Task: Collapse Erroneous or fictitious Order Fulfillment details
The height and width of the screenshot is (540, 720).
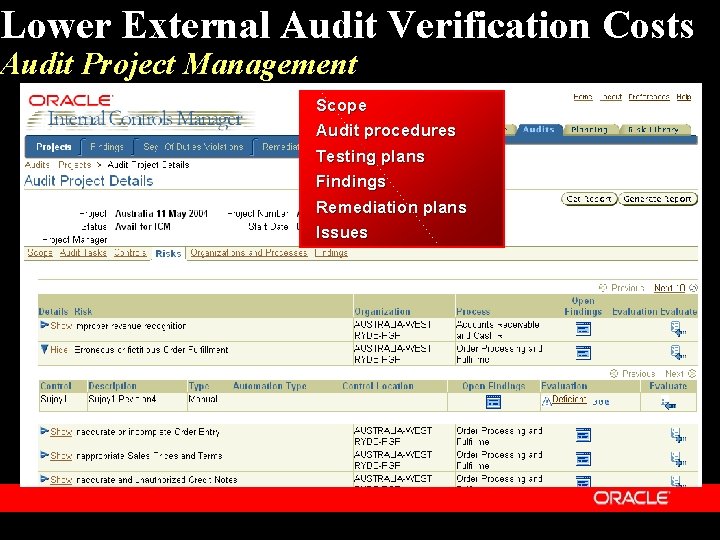Action: [45, 349]
